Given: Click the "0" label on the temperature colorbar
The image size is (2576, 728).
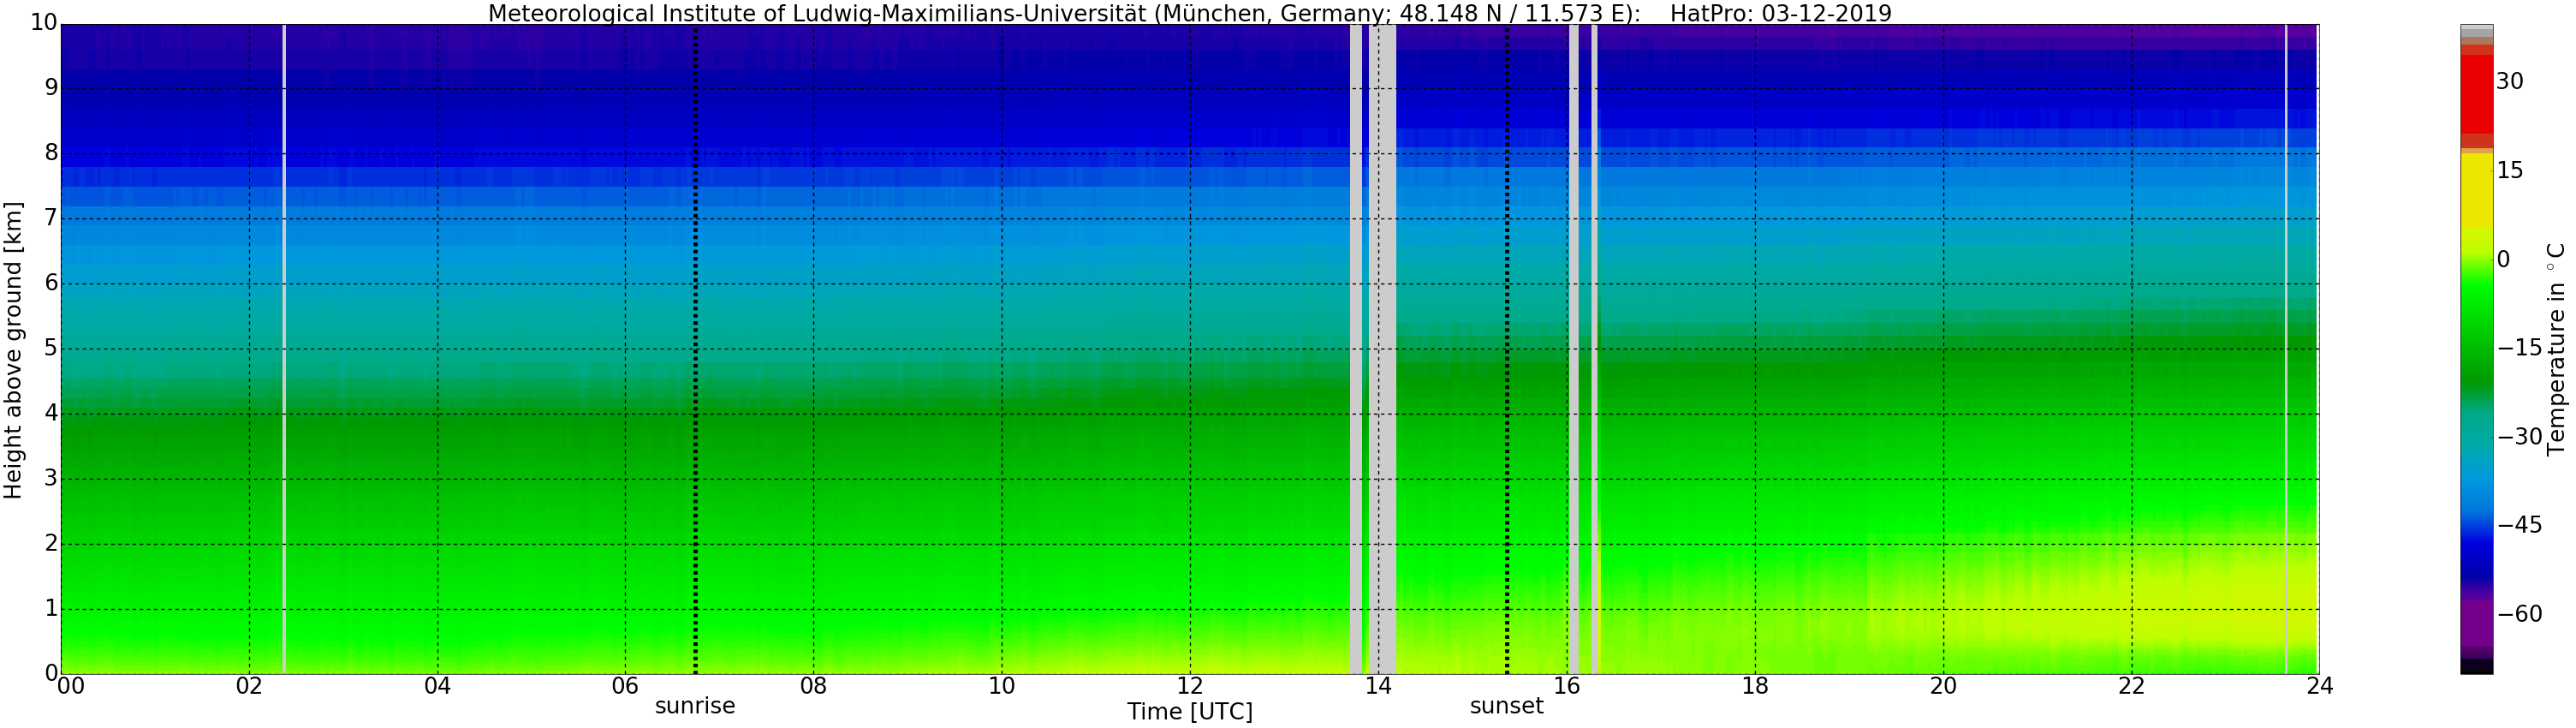Looking at the screenshot, I should tap(2503, 259).
